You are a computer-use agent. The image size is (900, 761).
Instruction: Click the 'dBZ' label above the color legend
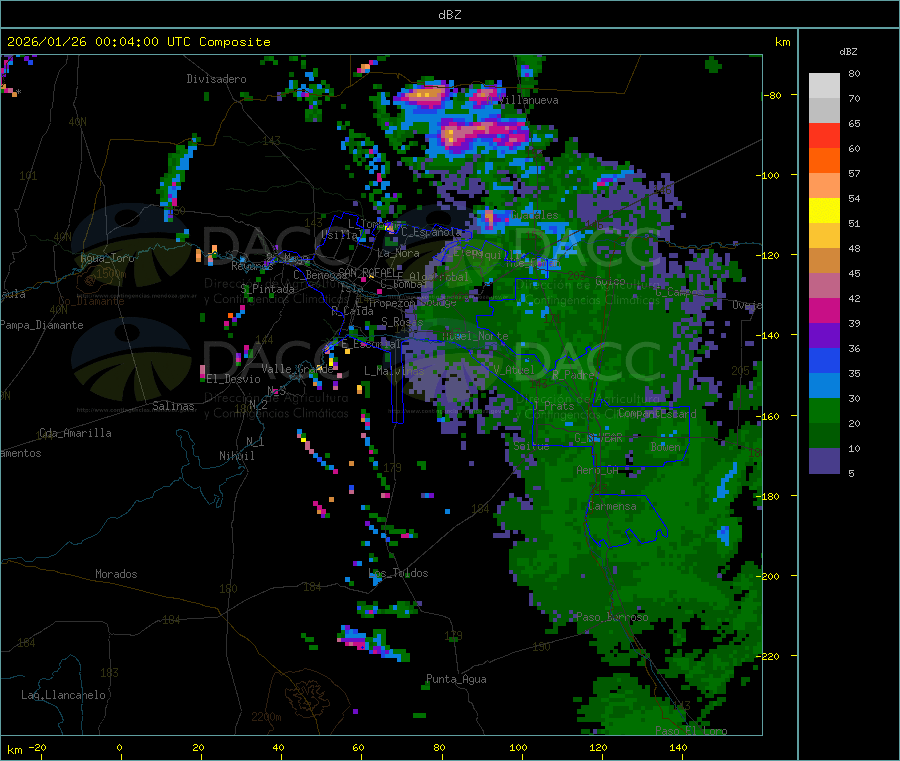pos(848,52)
